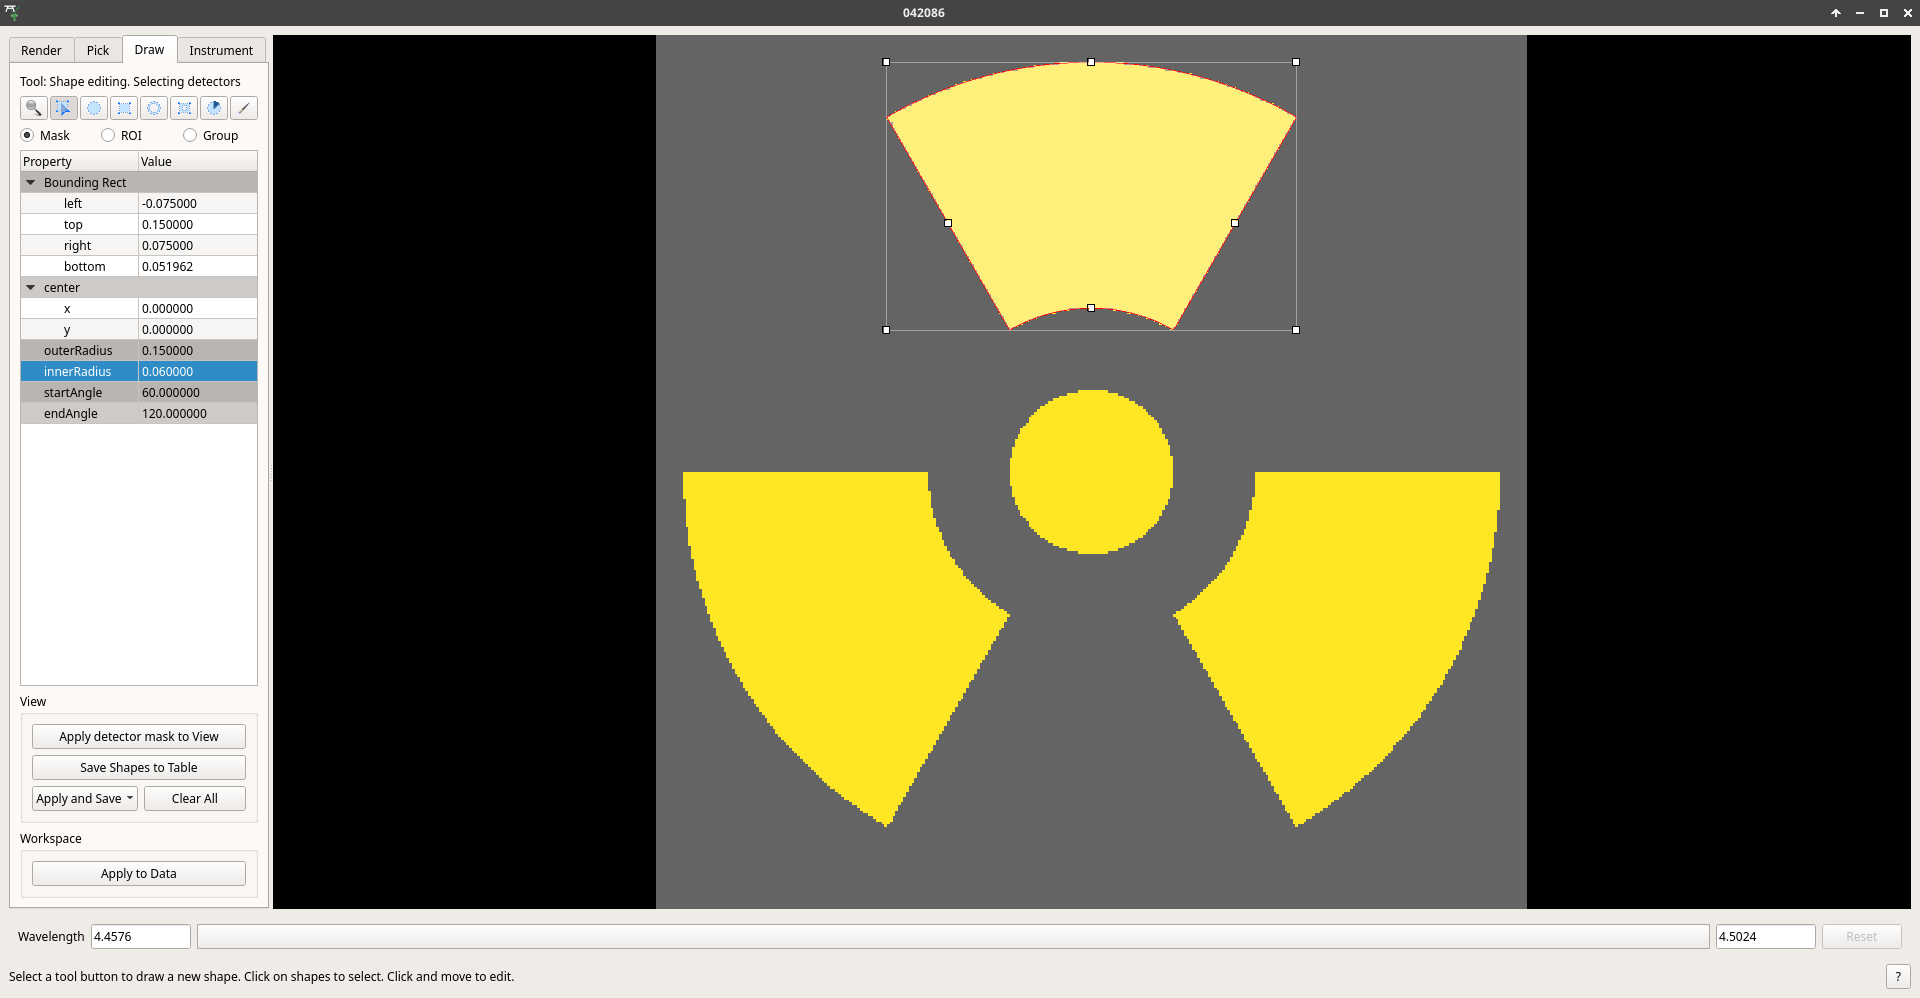This screenshot has width=1920, height=998.
Task: Click the Wavelength minimum field showing 4.4576
Action: [140, 937]
